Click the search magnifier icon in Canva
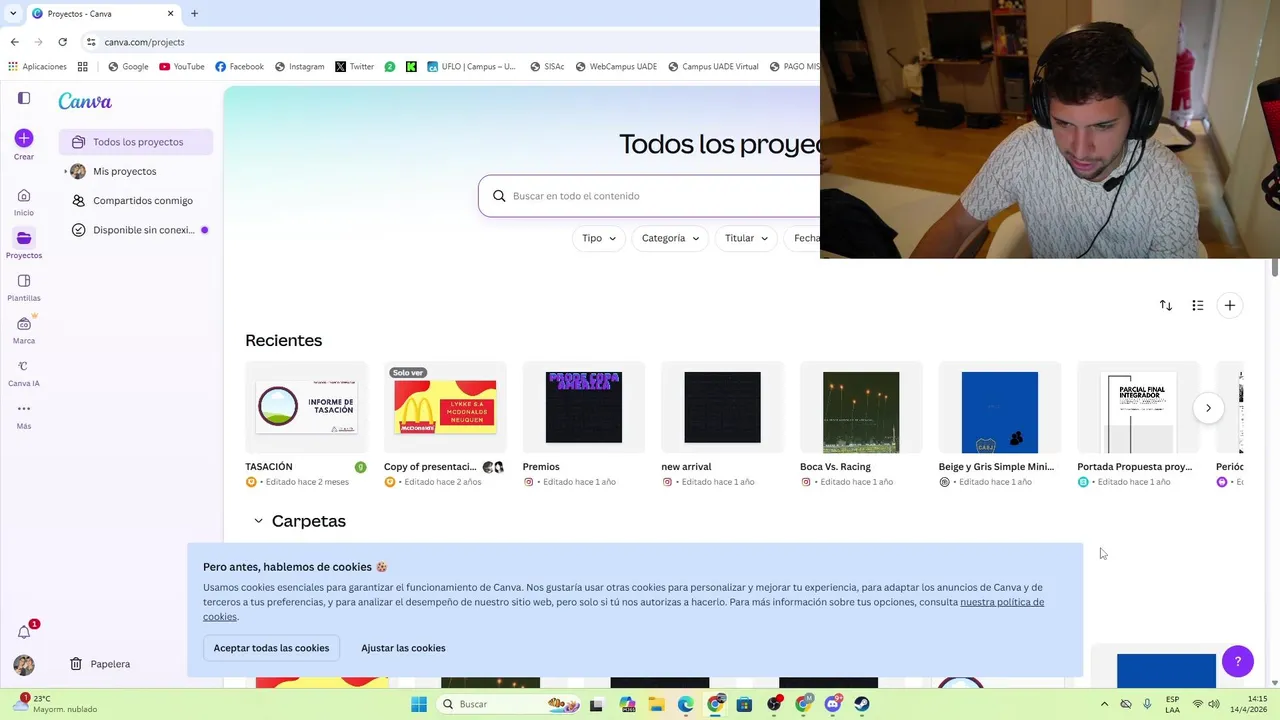 pyautogui.click(x=499, y=196)
